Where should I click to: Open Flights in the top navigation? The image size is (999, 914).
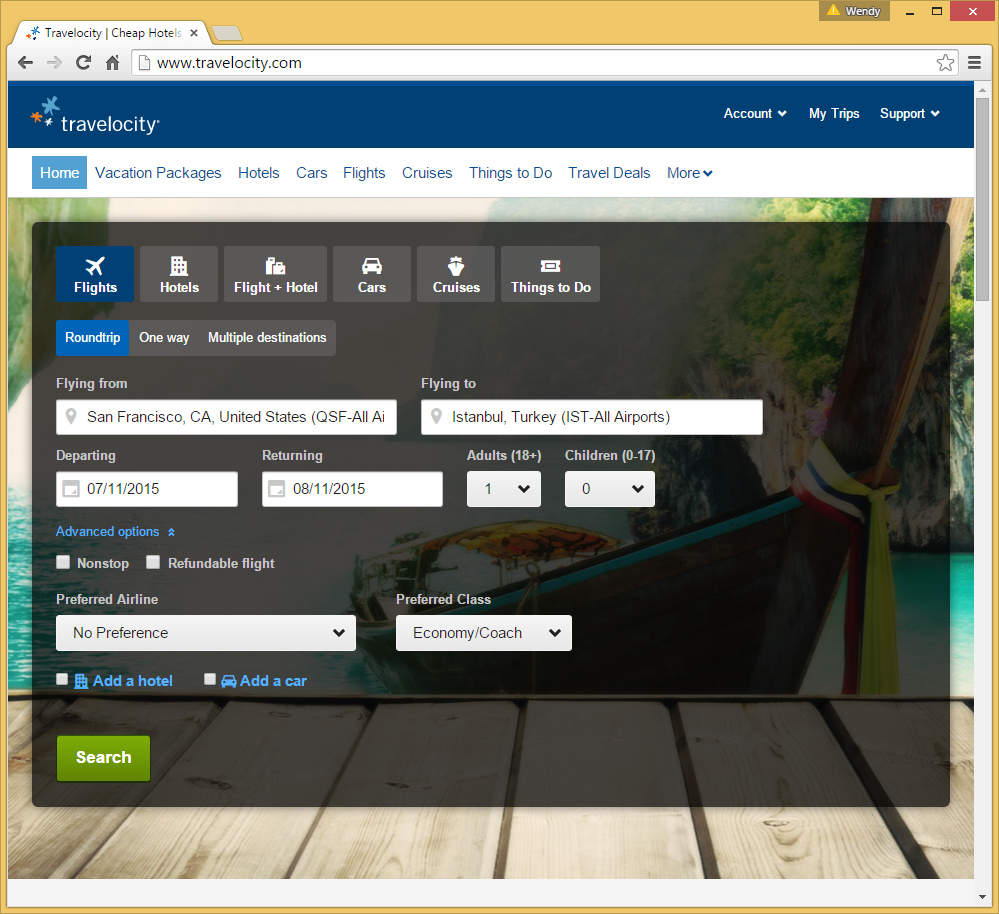click(x=364, y=173)
